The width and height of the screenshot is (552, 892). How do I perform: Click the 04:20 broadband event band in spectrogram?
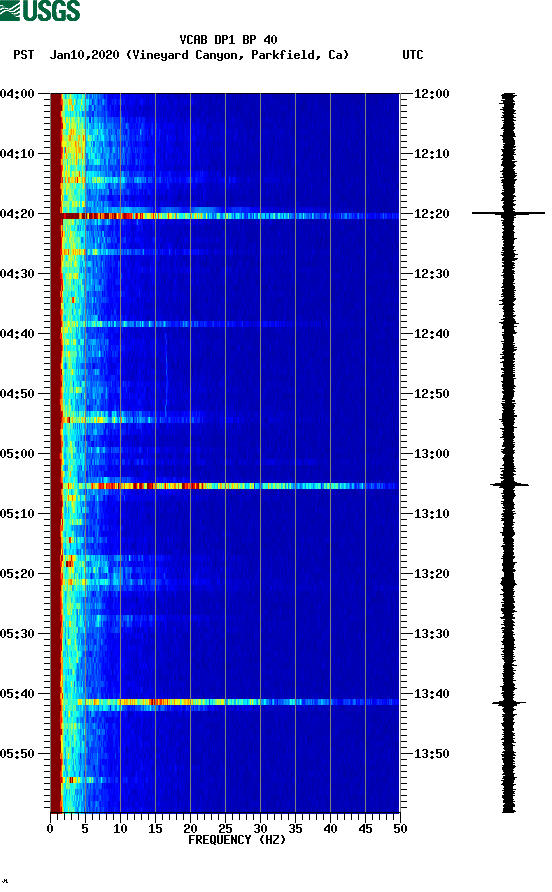225,216
